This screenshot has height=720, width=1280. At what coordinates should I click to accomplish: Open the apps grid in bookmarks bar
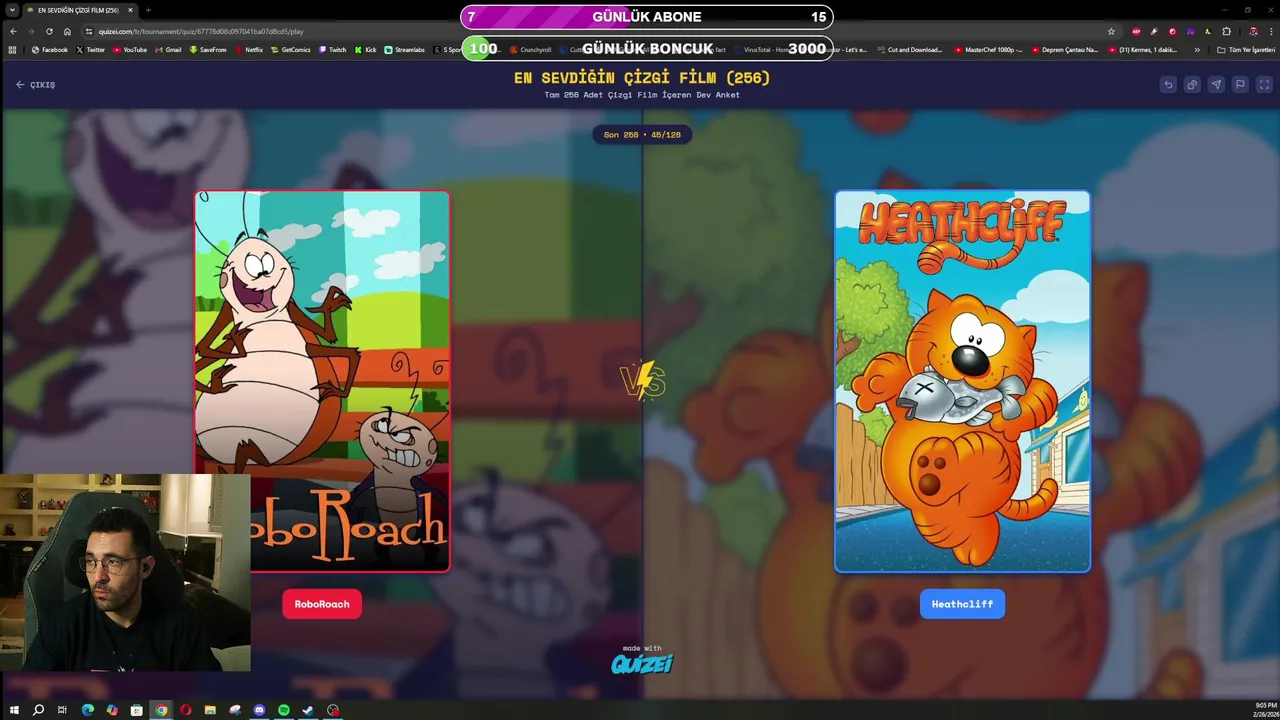pyautogui.click(x=12, y=49)
